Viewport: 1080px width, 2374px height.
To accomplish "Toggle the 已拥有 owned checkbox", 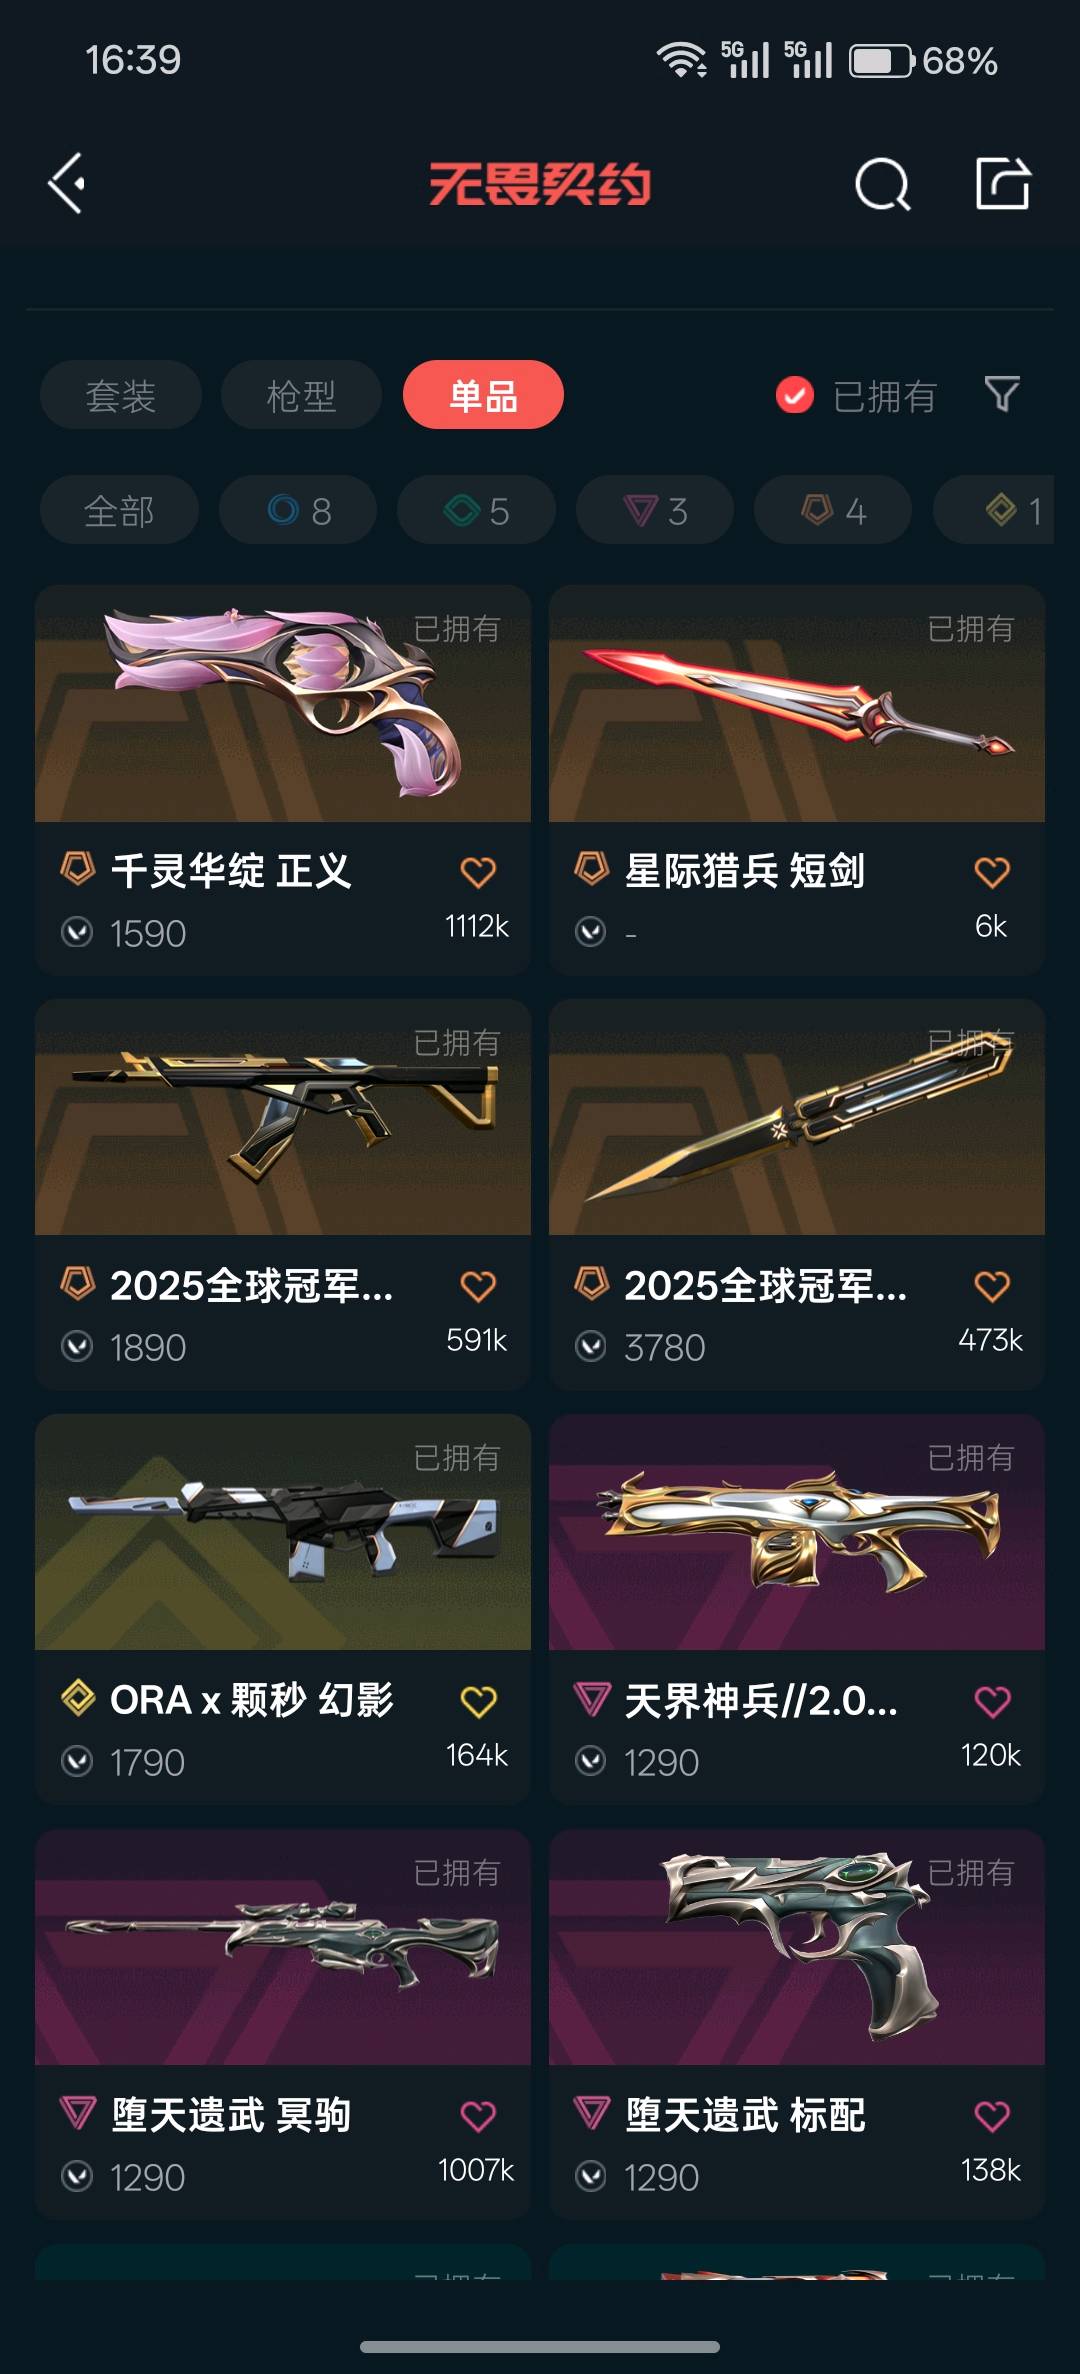I will [x=794, y=395].
